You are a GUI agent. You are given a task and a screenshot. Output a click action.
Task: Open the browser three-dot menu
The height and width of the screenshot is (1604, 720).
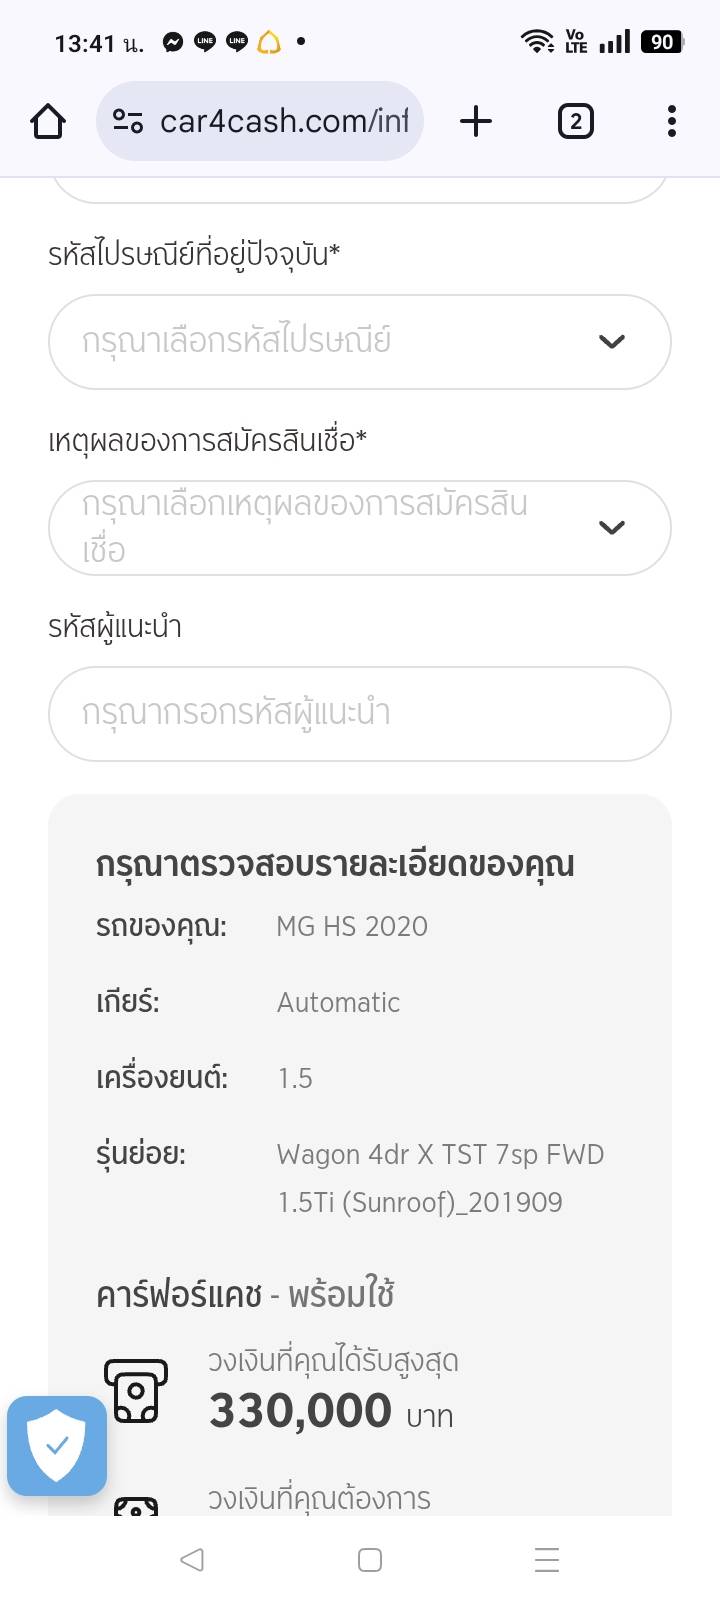tap(671, 122)
